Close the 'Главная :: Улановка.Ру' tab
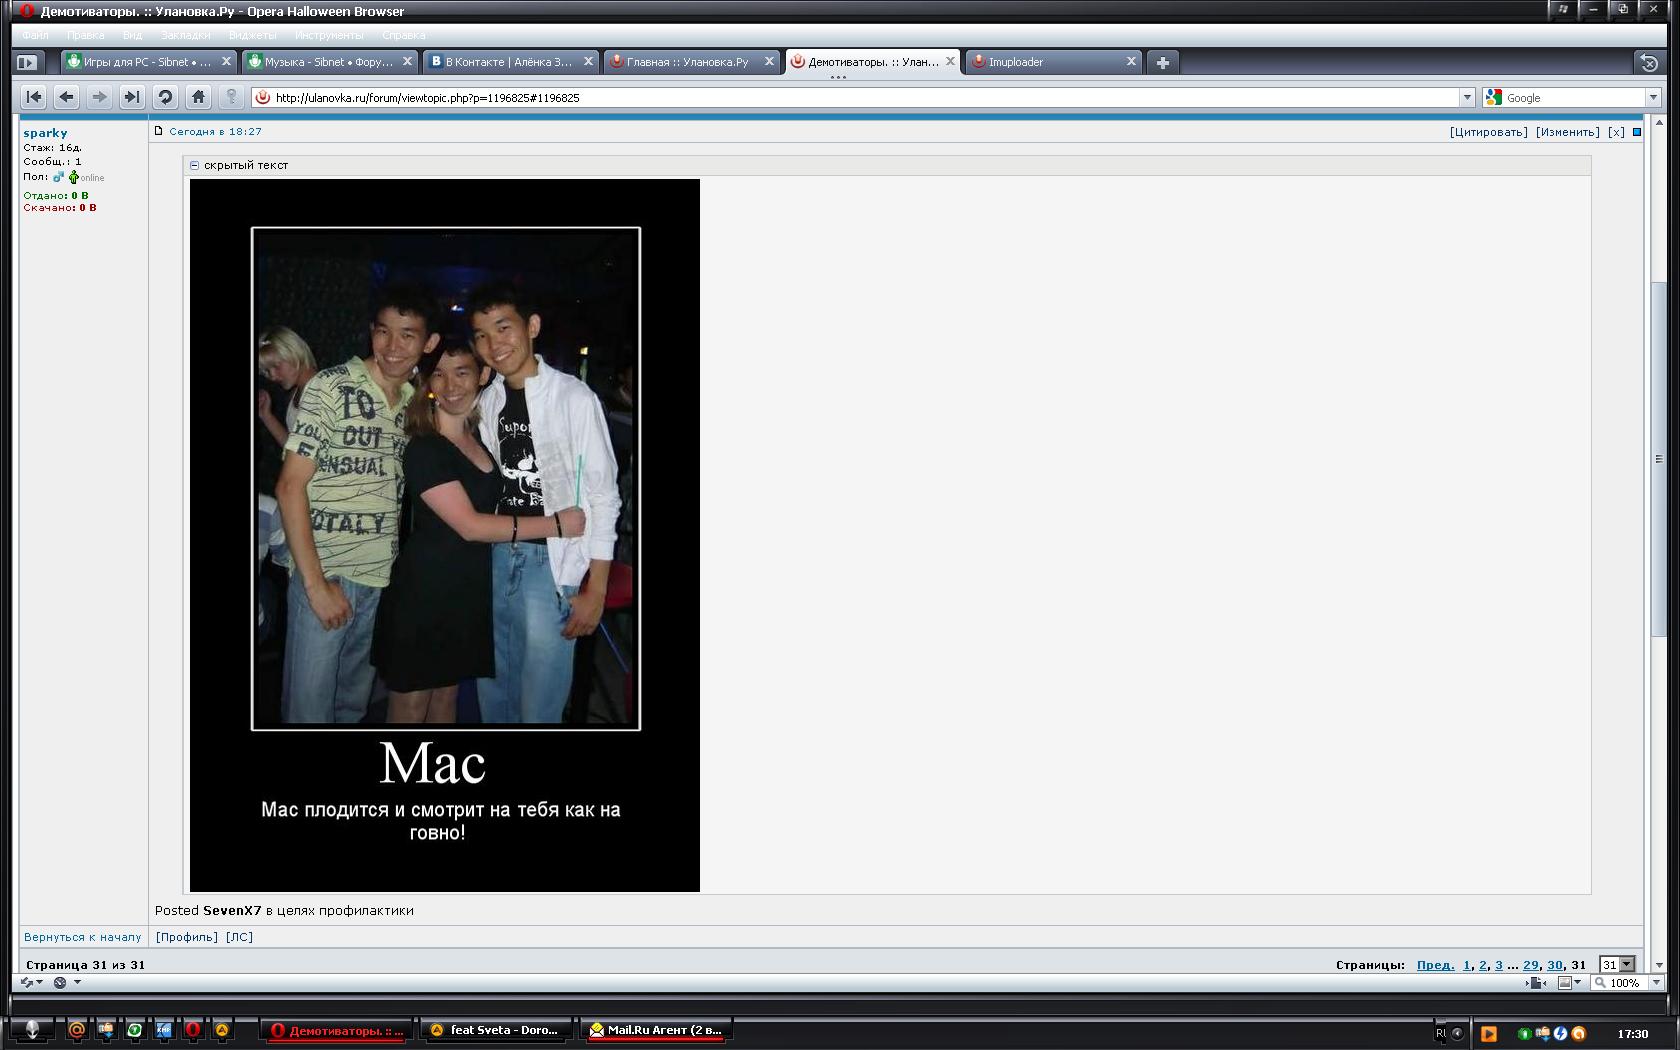Screen dimensions: 1680x1050 pos(769,61)
